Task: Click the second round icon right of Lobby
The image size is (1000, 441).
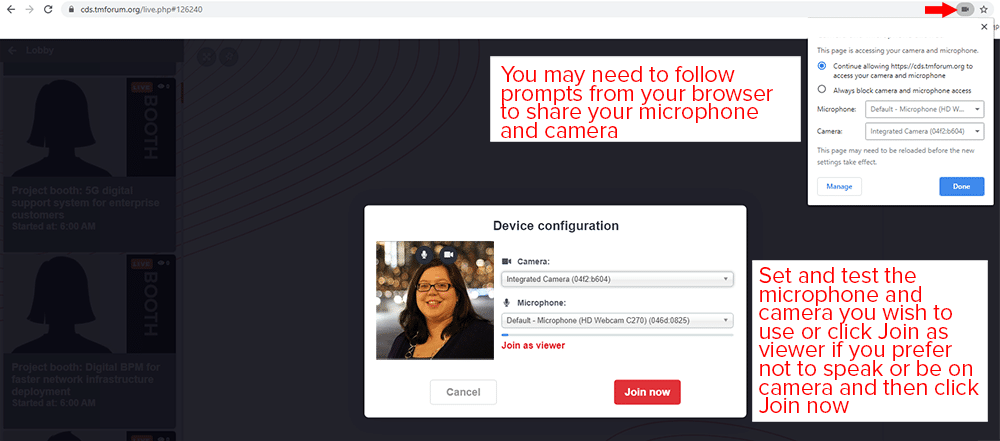Action: pos(228,57)
